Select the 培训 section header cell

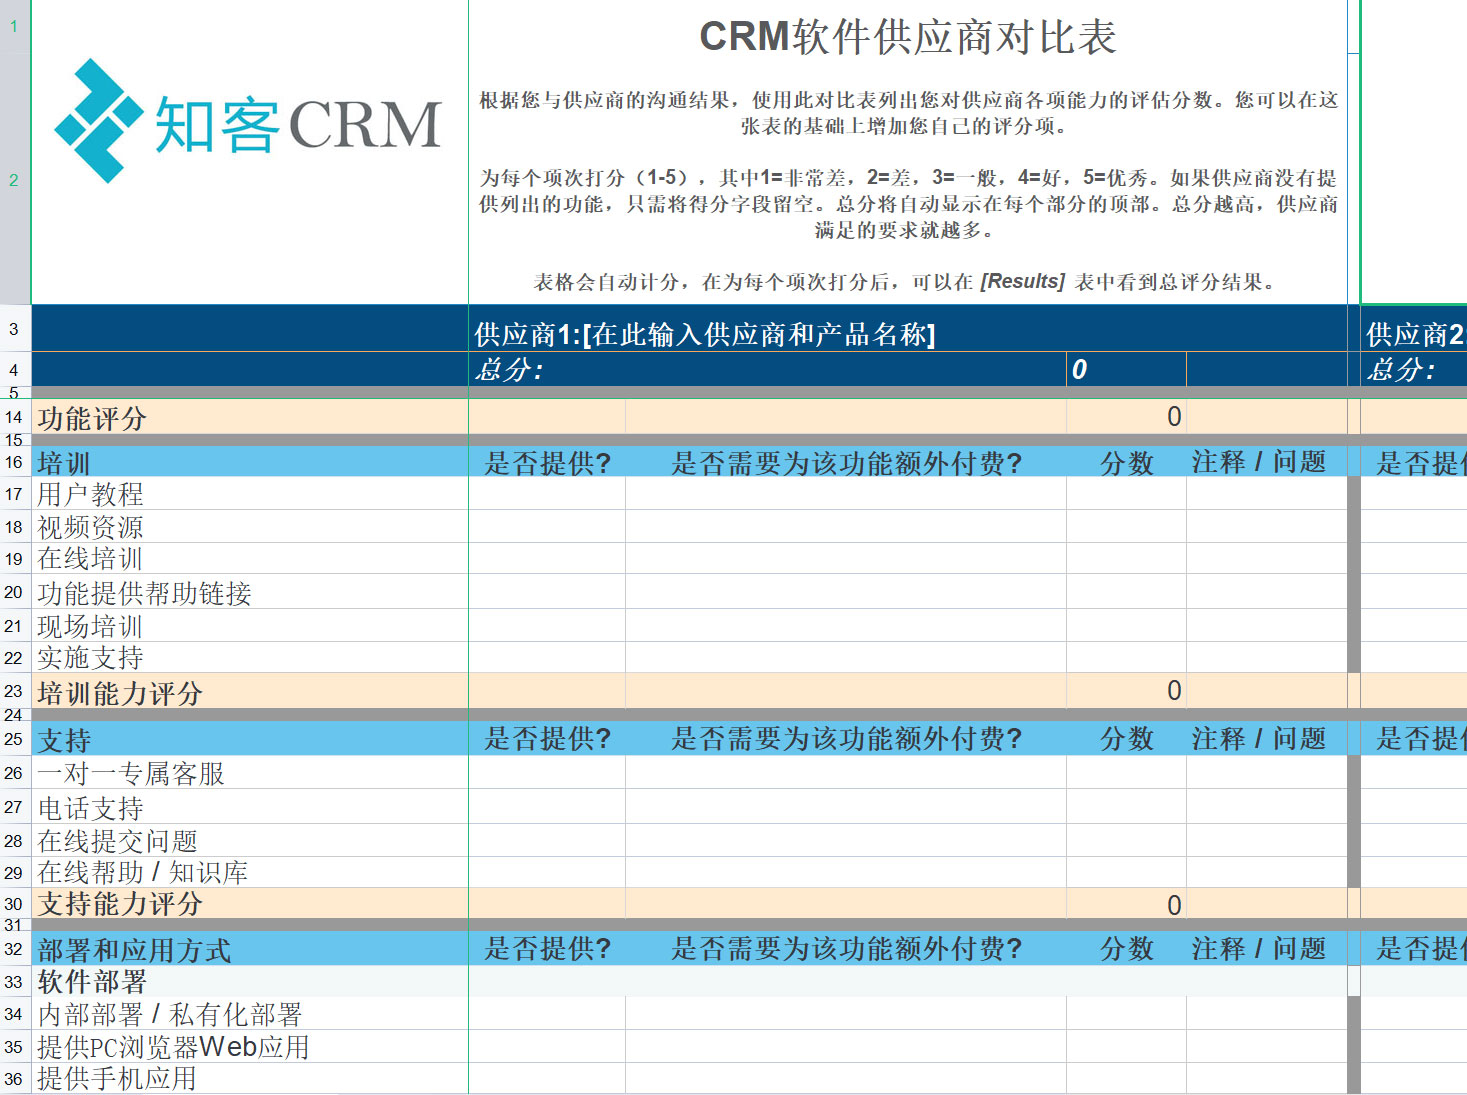pos(250,462)
